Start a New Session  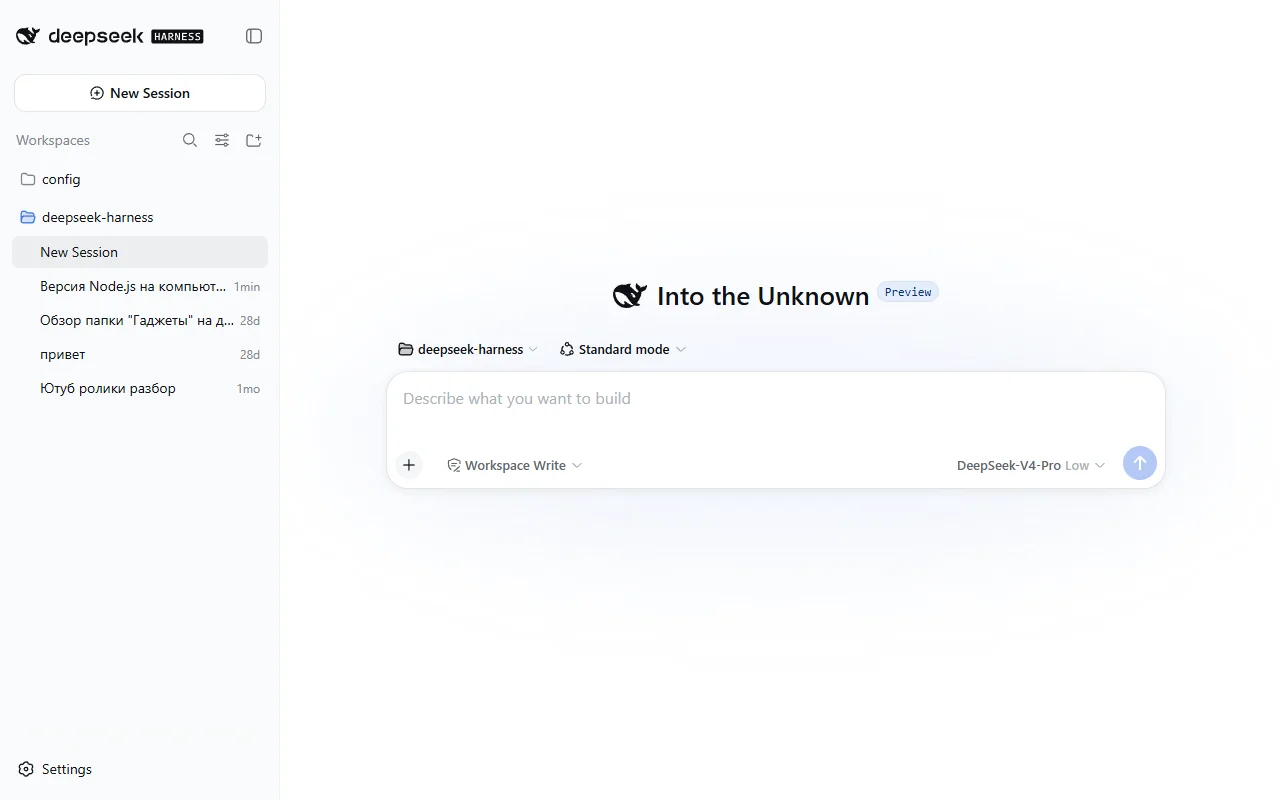pos(140,93)
